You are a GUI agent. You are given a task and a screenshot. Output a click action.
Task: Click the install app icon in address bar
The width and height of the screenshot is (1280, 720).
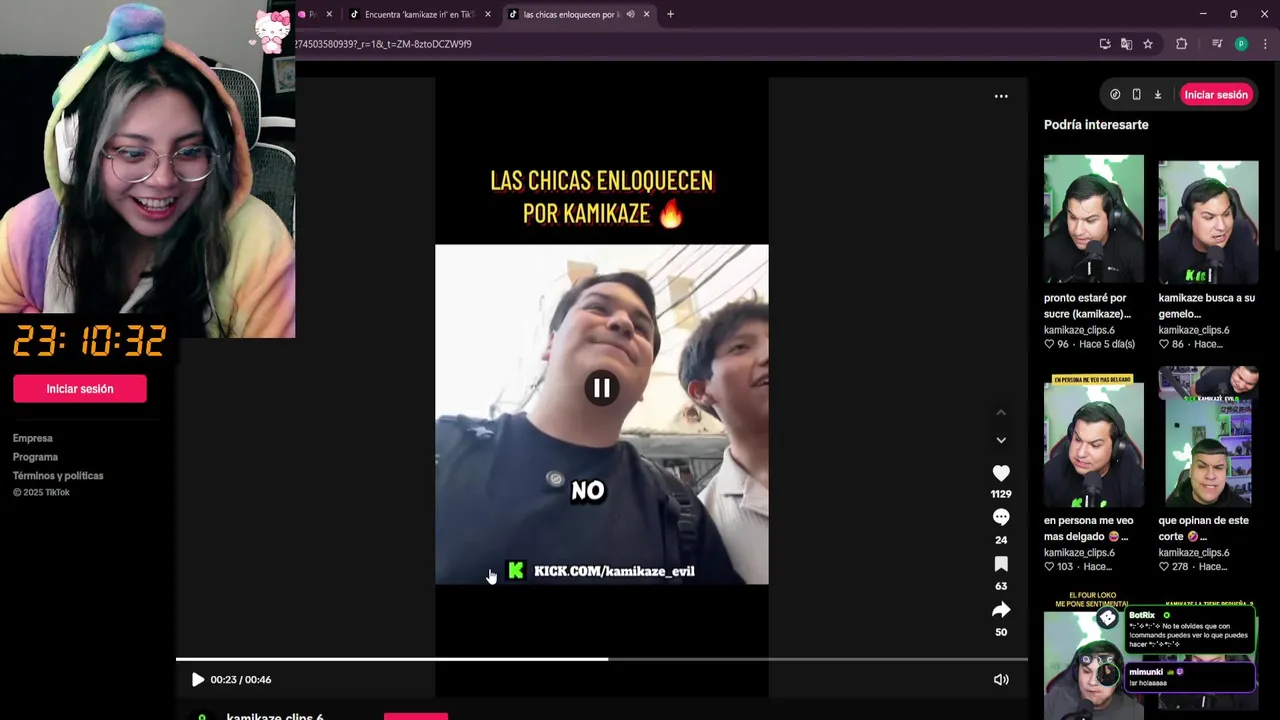[1105, 44]
